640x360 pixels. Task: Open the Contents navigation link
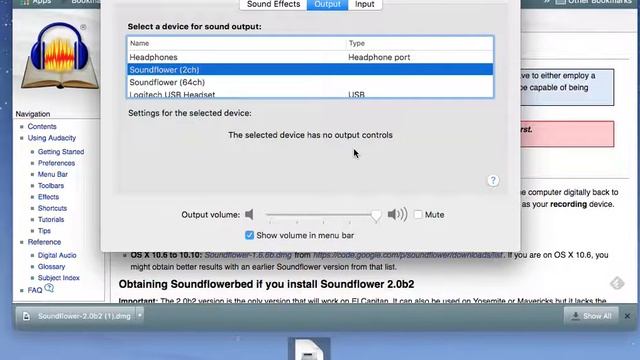click(42, 127)
